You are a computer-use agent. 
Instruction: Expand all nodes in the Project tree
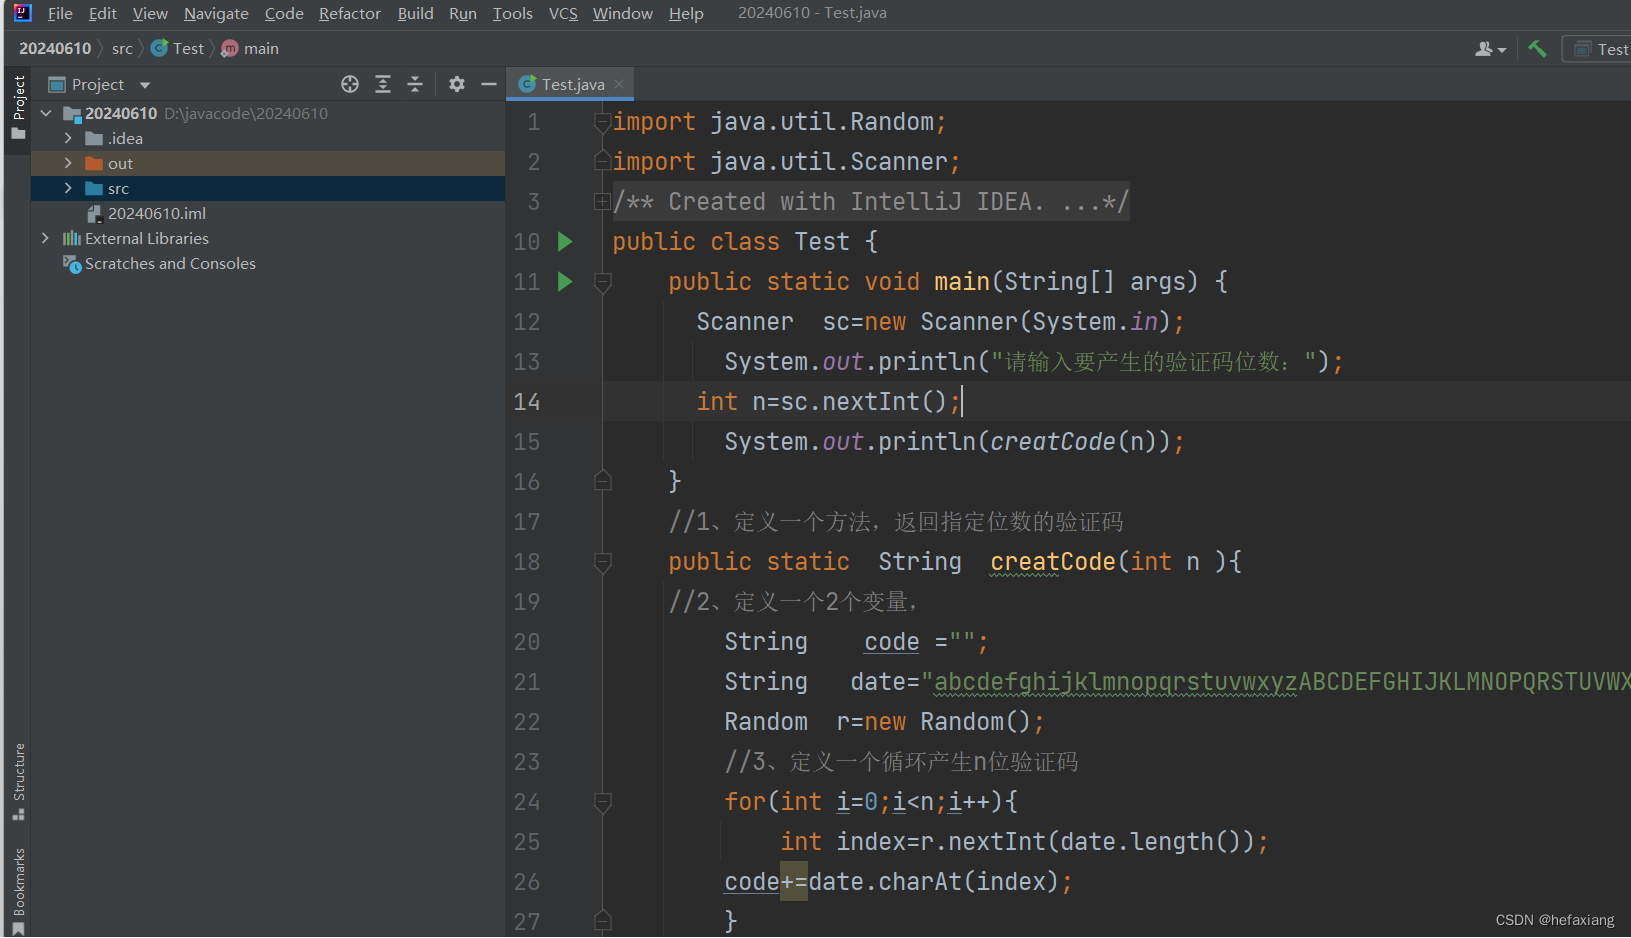[x=383, y=84]
